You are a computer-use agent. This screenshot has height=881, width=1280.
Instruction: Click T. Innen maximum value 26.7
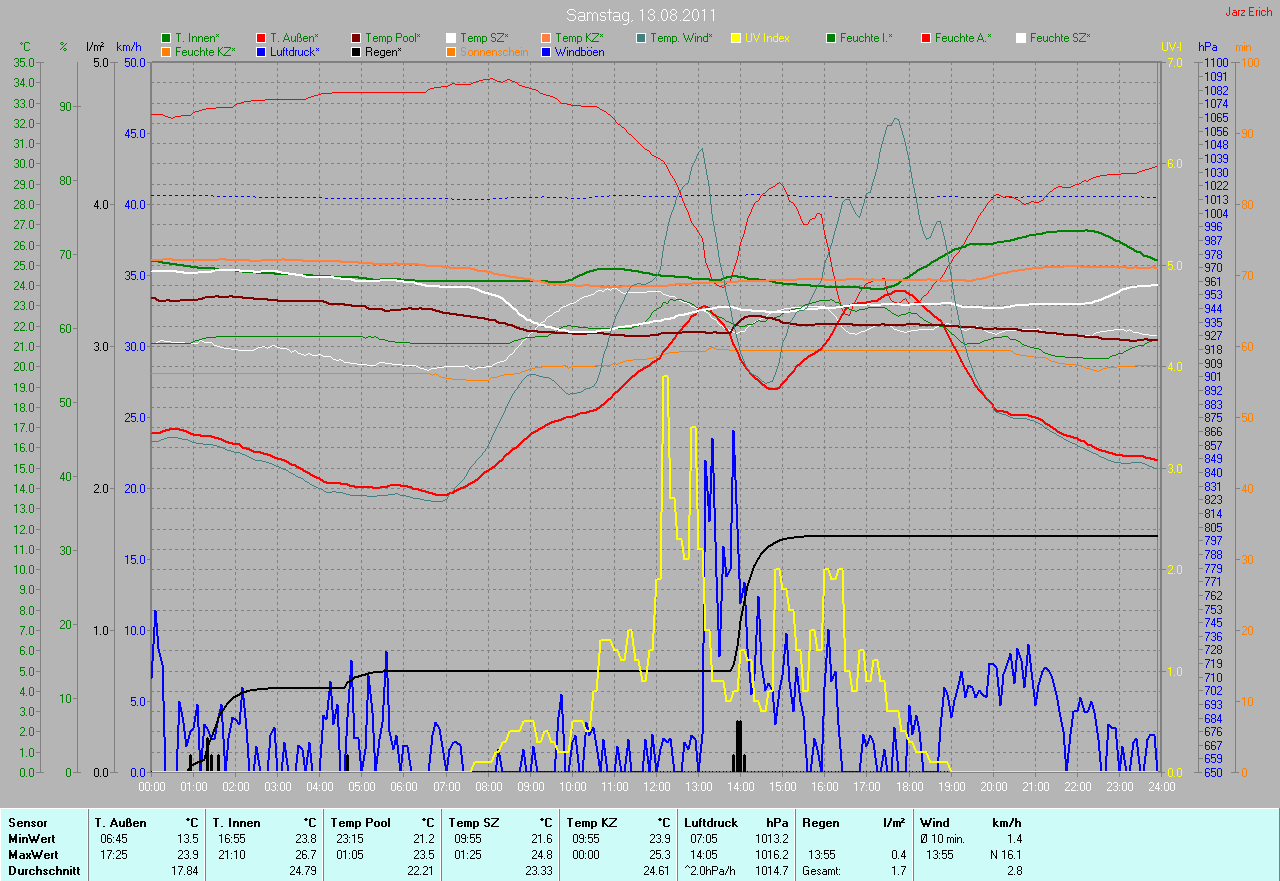point(305,855)
